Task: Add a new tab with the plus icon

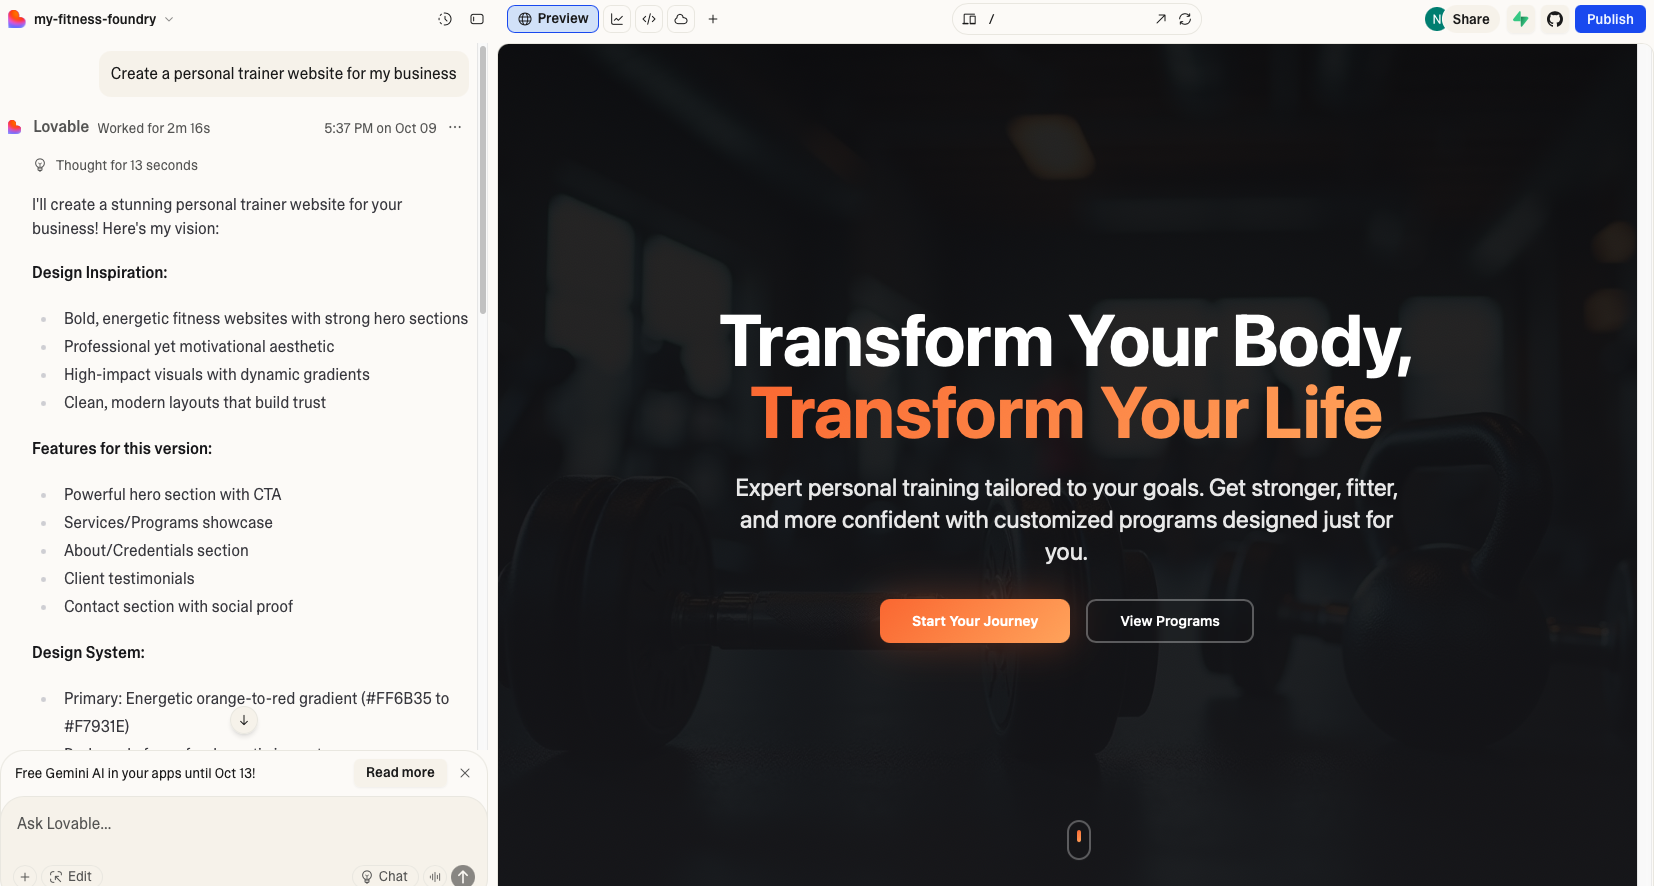Action: [713, 19]
